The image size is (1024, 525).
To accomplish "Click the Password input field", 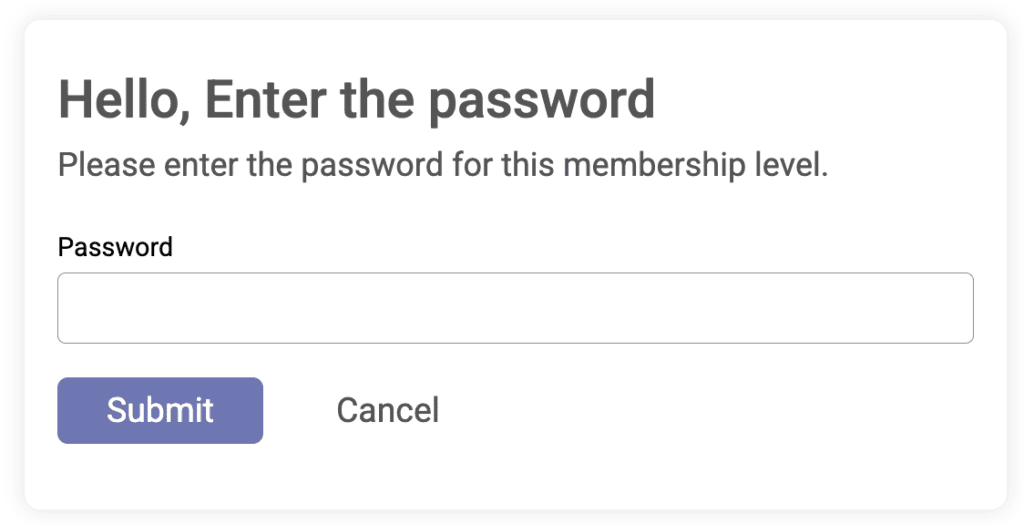I will 515,308.
